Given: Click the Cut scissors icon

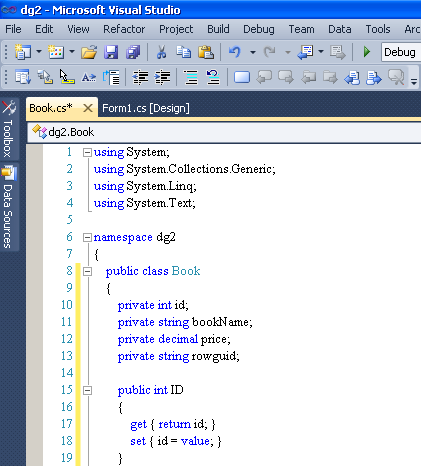Looking at the screenshot, I should pyautogui.click(x=161, y=52).
